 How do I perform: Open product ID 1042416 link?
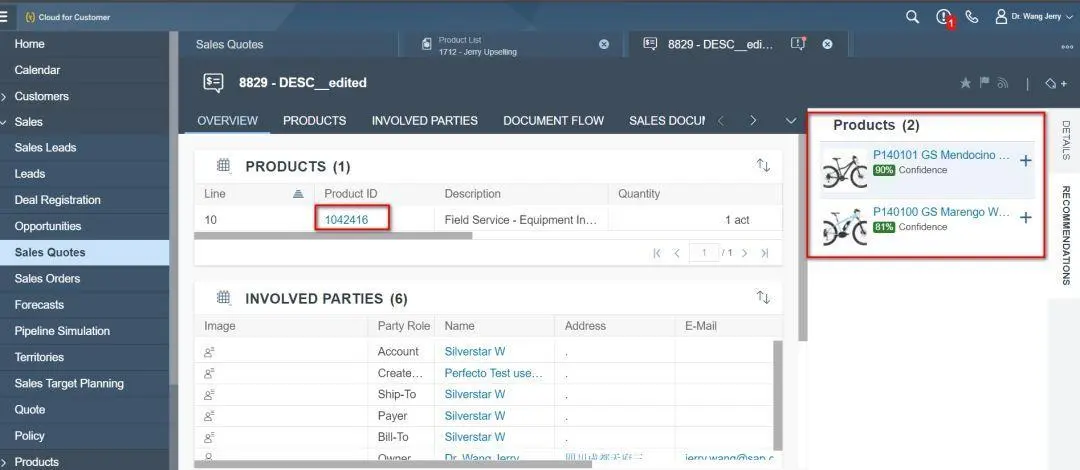tap(346, 220)
